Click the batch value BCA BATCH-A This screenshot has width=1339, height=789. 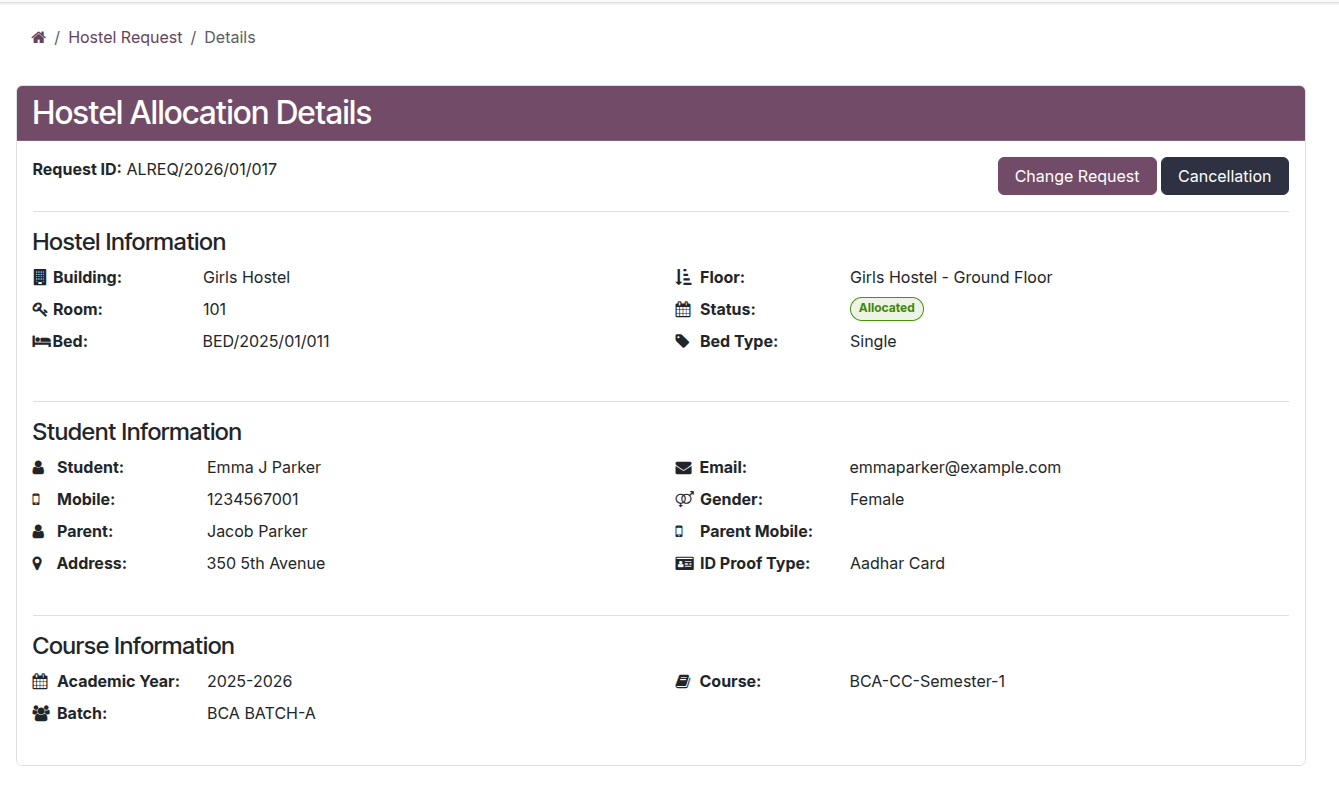[x=261, y=714]
